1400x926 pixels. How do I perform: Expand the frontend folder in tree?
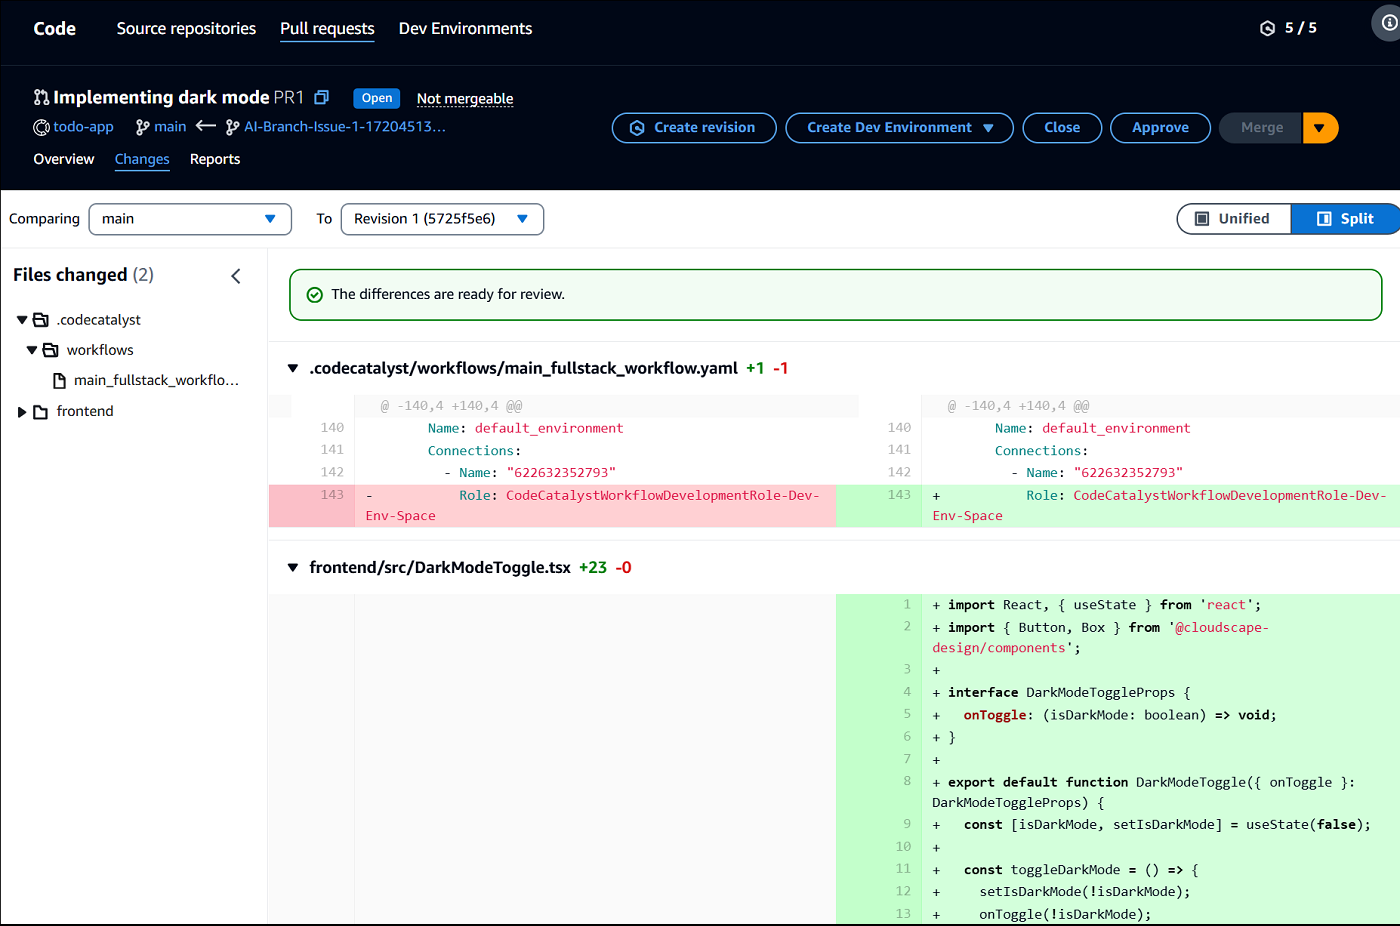(x=22, y=412)
